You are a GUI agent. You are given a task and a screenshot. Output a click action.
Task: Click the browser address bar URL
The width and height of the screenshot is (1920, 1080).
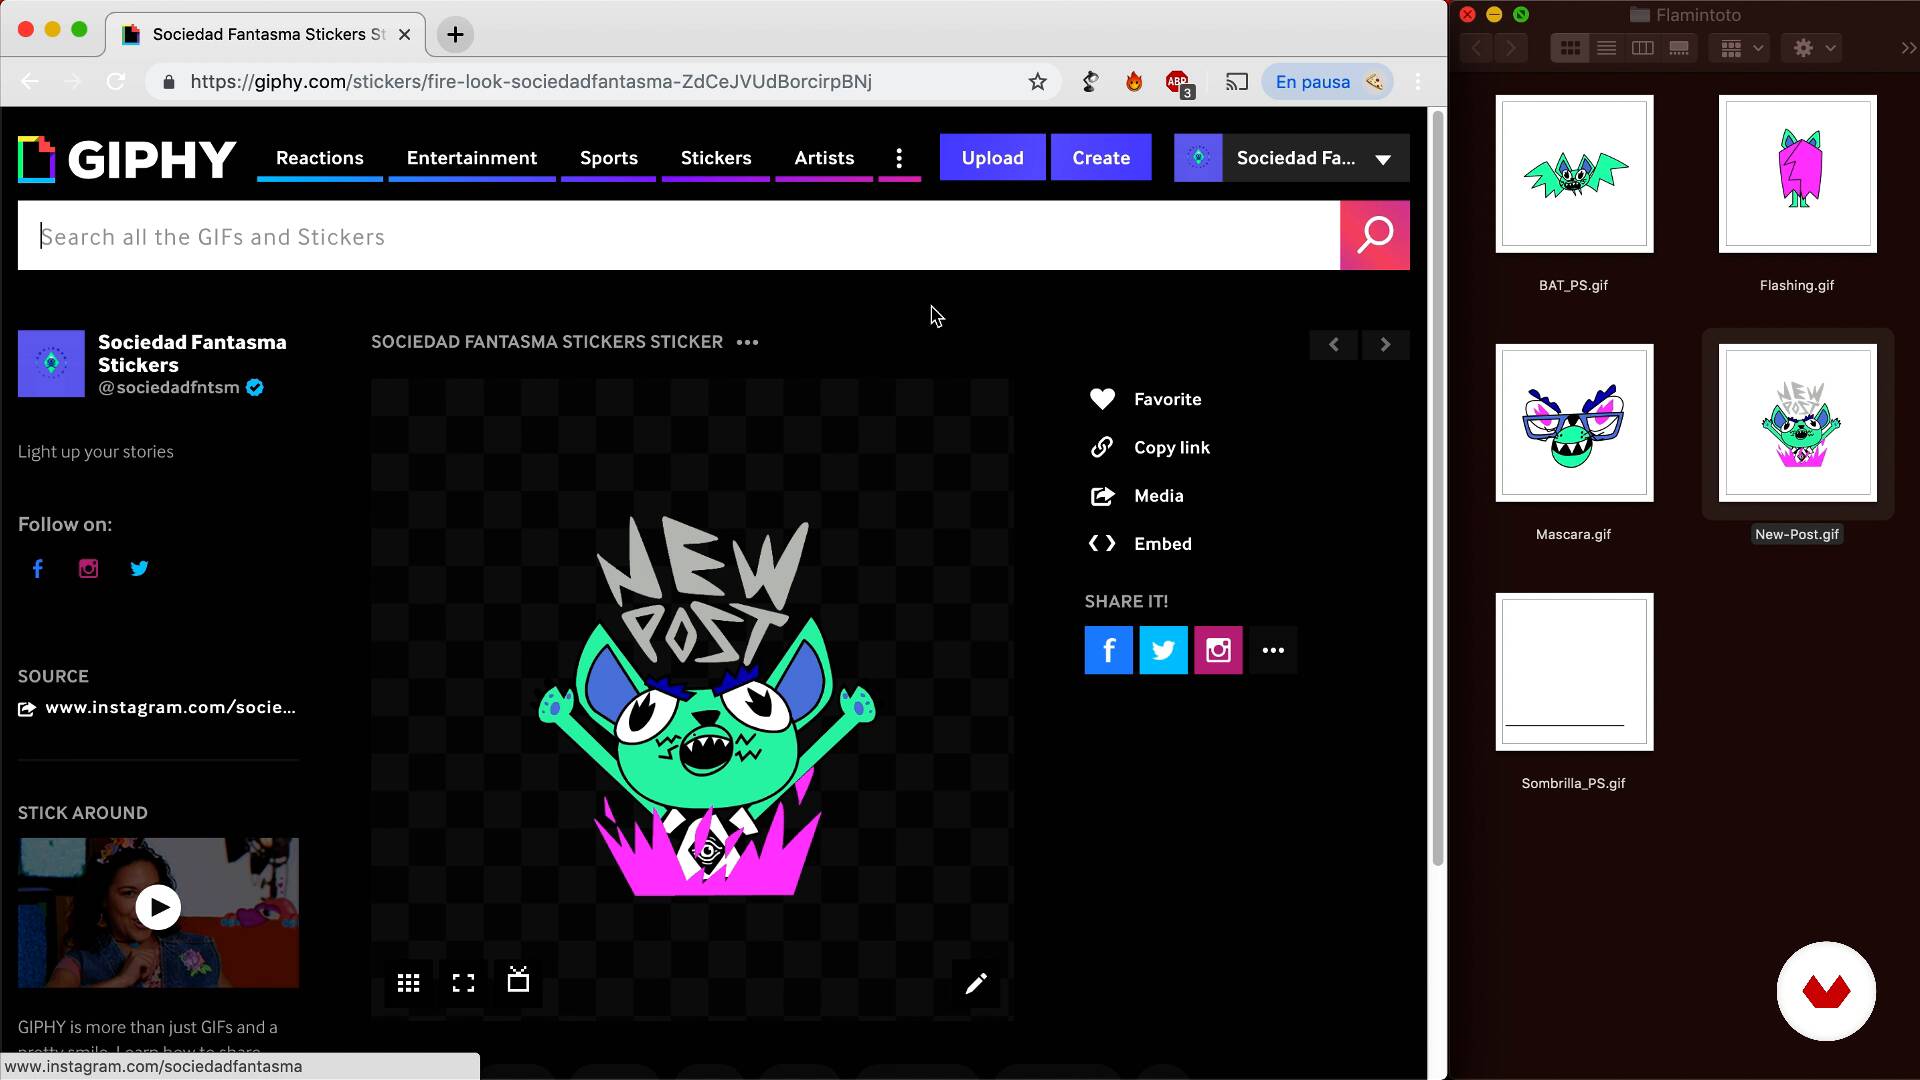tap(531, 82)
